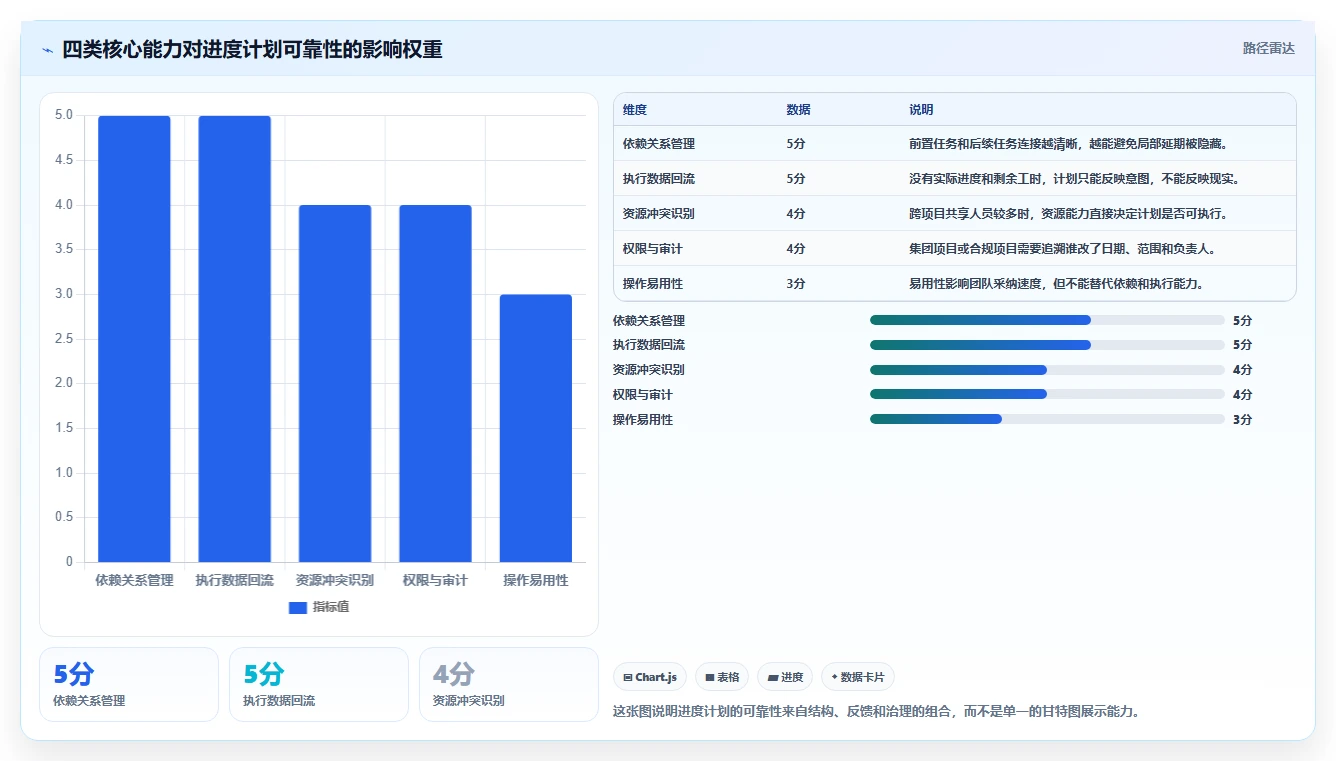Click the 权限与审计 label on the chart axis
This screenshot has width=1336, height=761.
click(435, 580)
